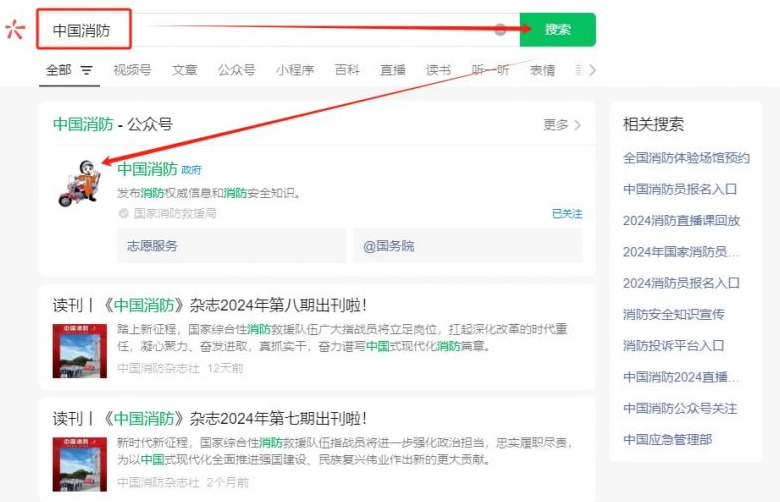
Task: Open related search 中国消防公众号关注
Action: [x=680, y=408]
